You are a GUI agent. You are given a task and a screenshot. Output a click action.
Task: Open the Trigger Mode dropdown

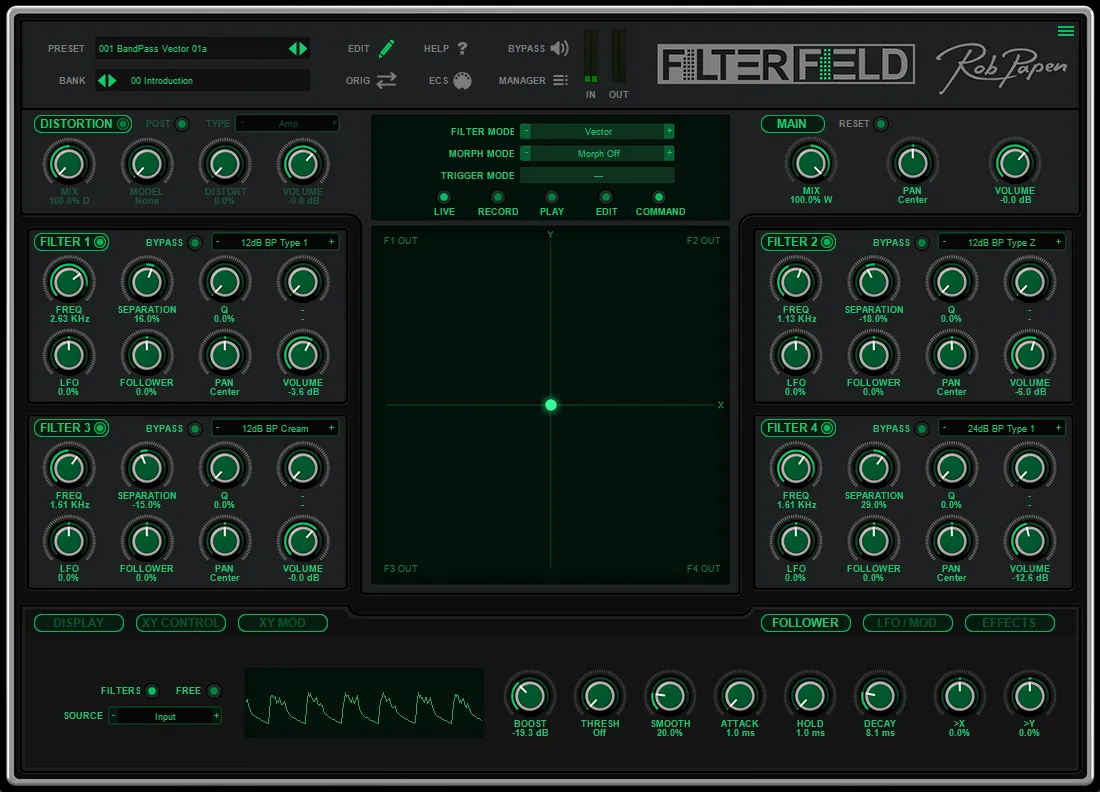pyautogui.click(x=598, y=175)
